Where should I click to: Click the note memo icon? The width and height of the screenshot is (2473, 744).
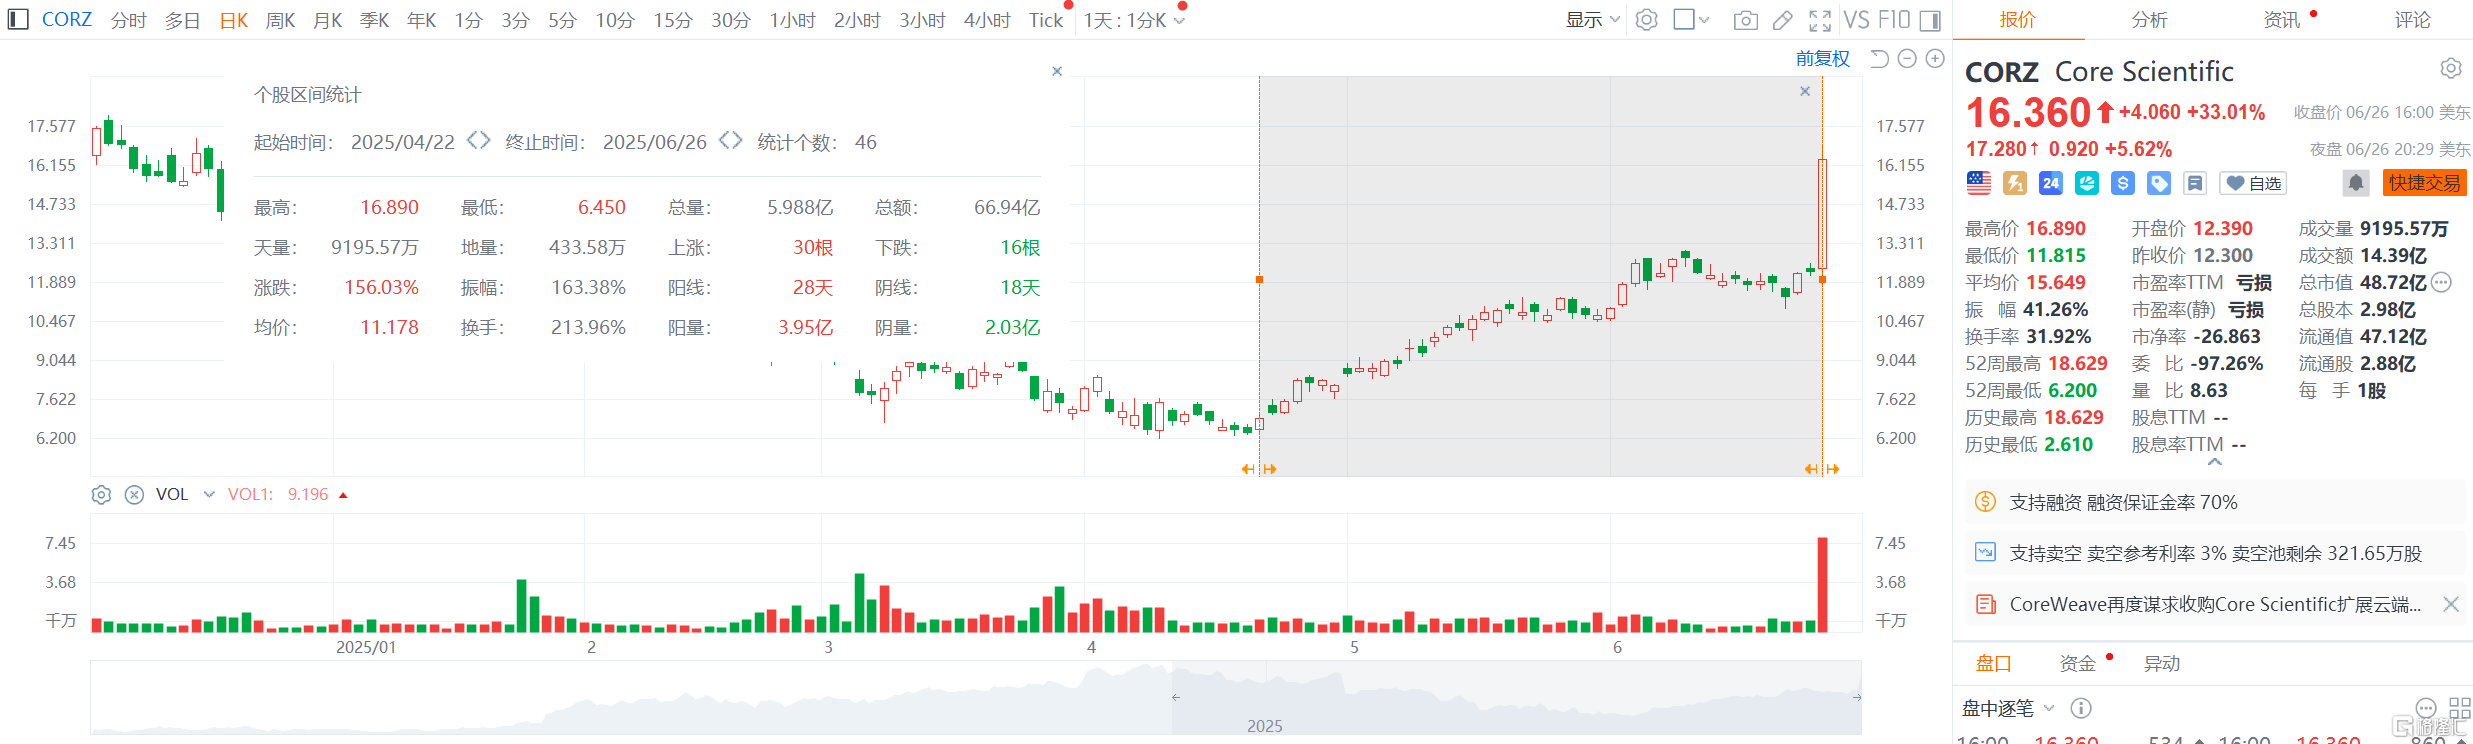point(2195,183)
